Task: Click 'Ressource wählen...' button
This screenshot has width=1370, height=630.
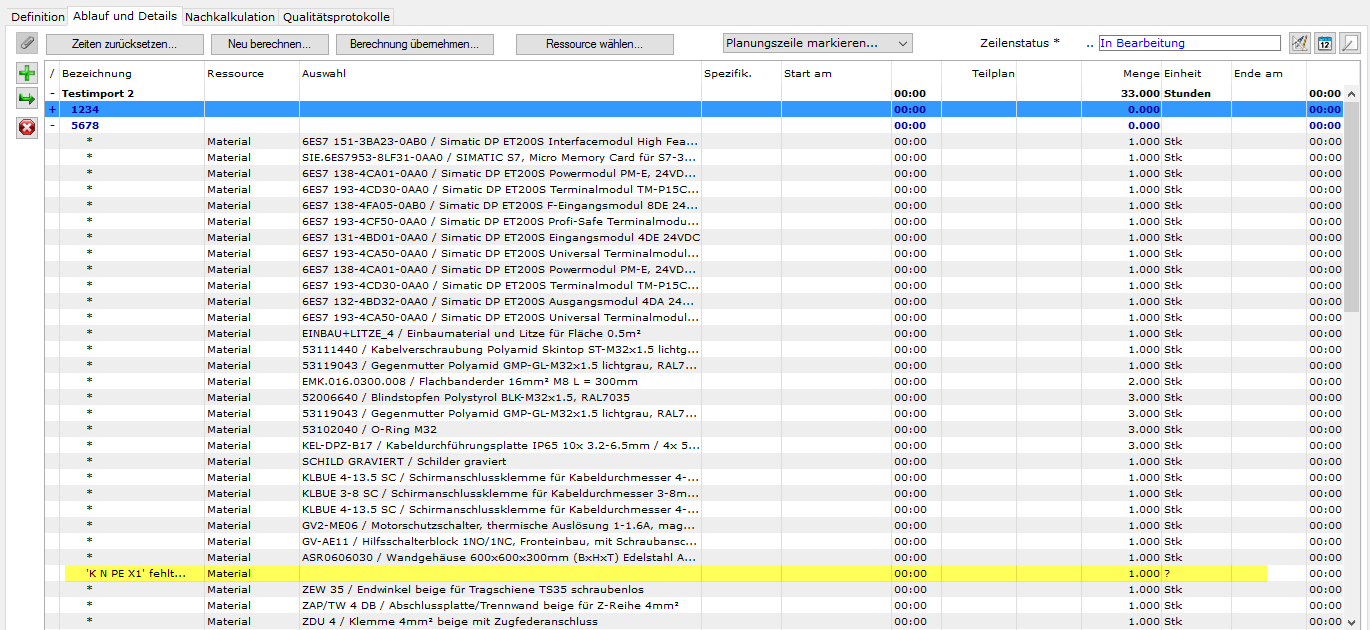Action: pyautogui.click(x=594, y=45)
